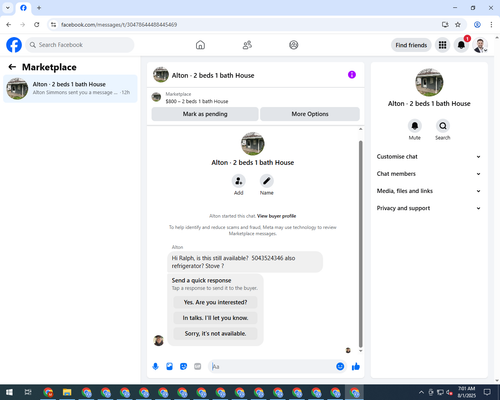Screen dimensions: 500x400
Task: Click More Options button
Action: tap(310, 114)
